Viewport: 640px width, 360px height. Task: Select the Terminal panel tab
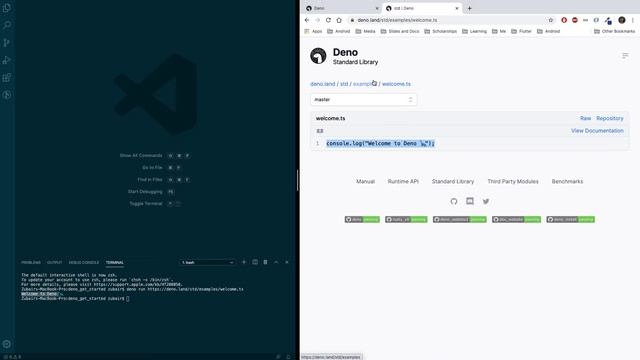(x=115, y=262)
